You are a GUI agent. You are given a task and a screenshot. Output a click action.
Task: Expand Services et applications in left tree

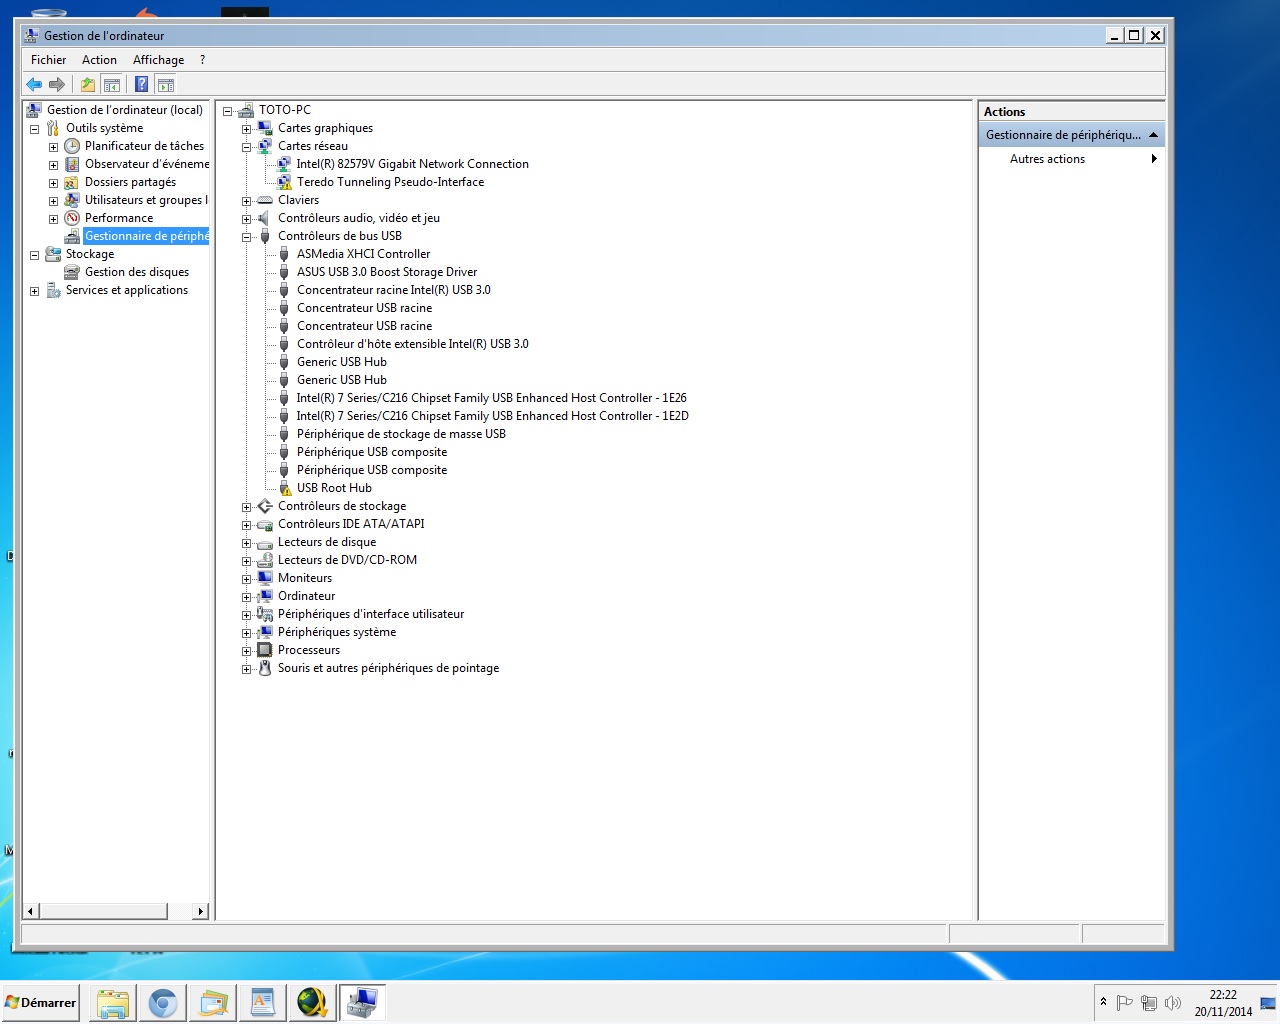(34, 291)
